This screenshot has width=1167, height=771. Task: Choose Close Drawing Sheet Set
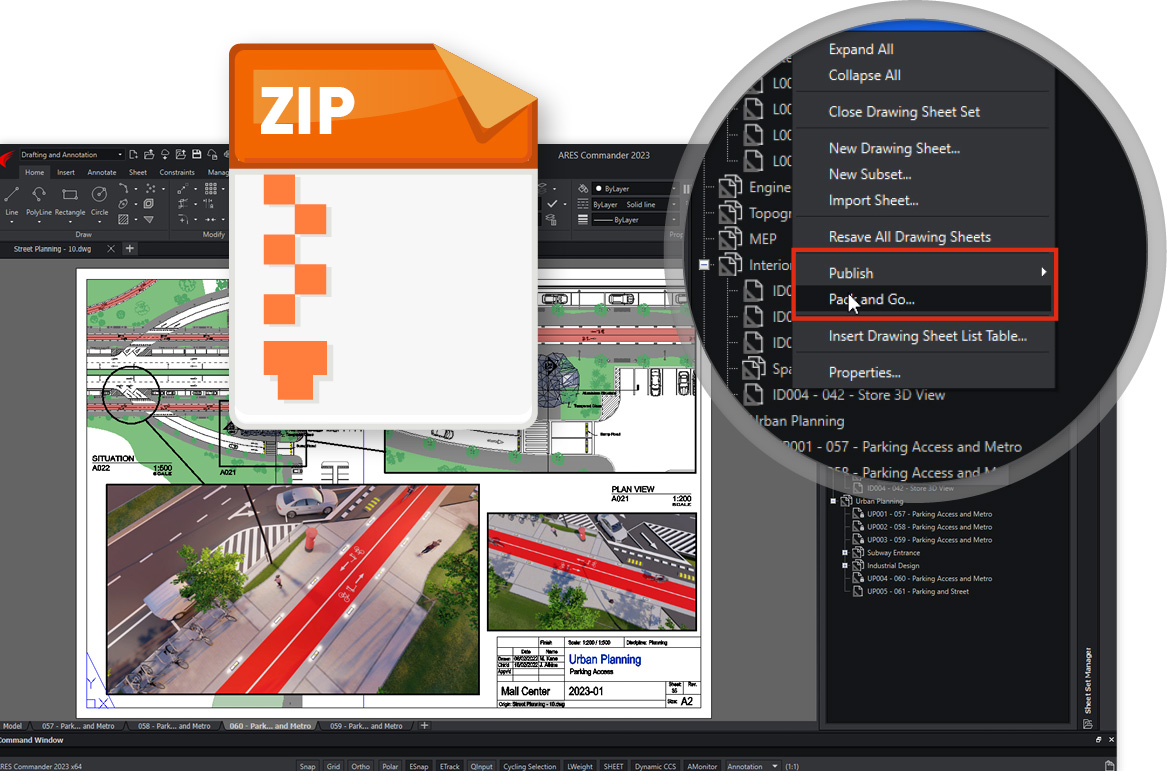904,112
